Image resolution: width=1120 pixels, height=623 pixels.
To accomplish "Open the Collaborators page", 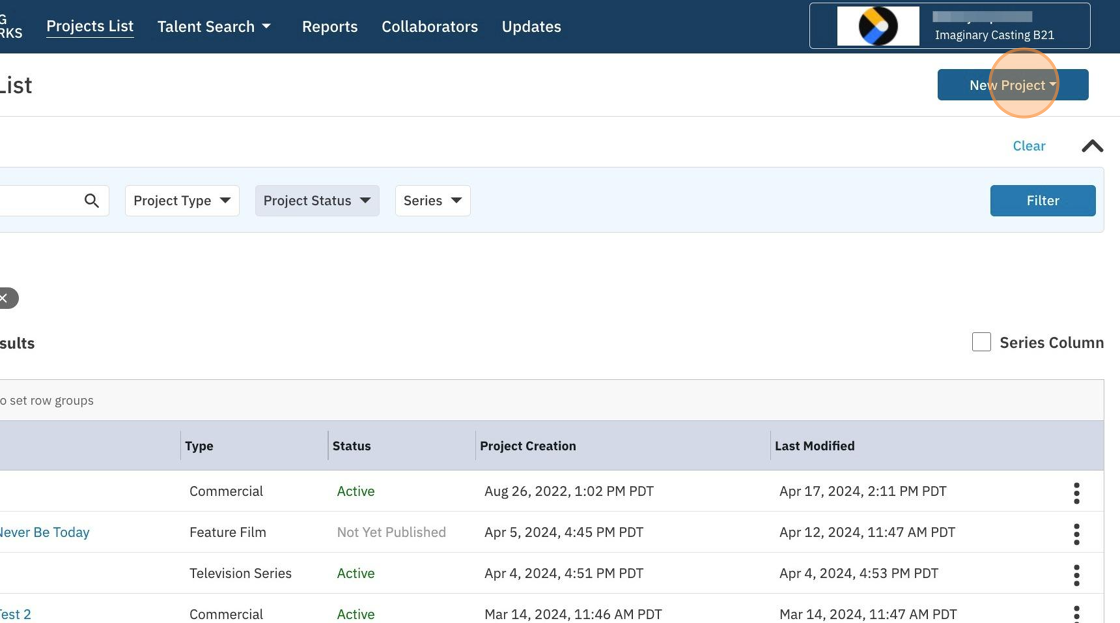I will pos(429,27).
